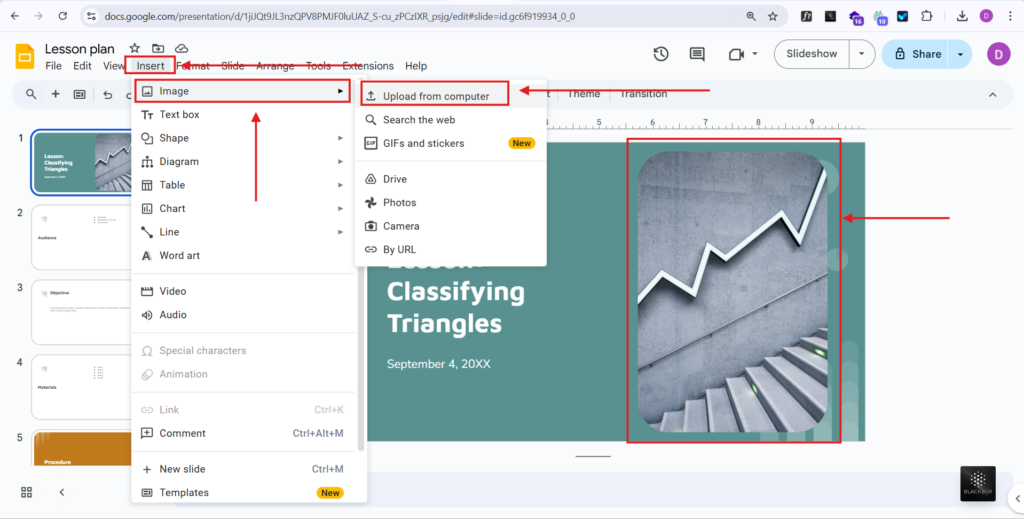Click the browser back arrow
The image size is (1024, 519).
(x=15, y=16)
